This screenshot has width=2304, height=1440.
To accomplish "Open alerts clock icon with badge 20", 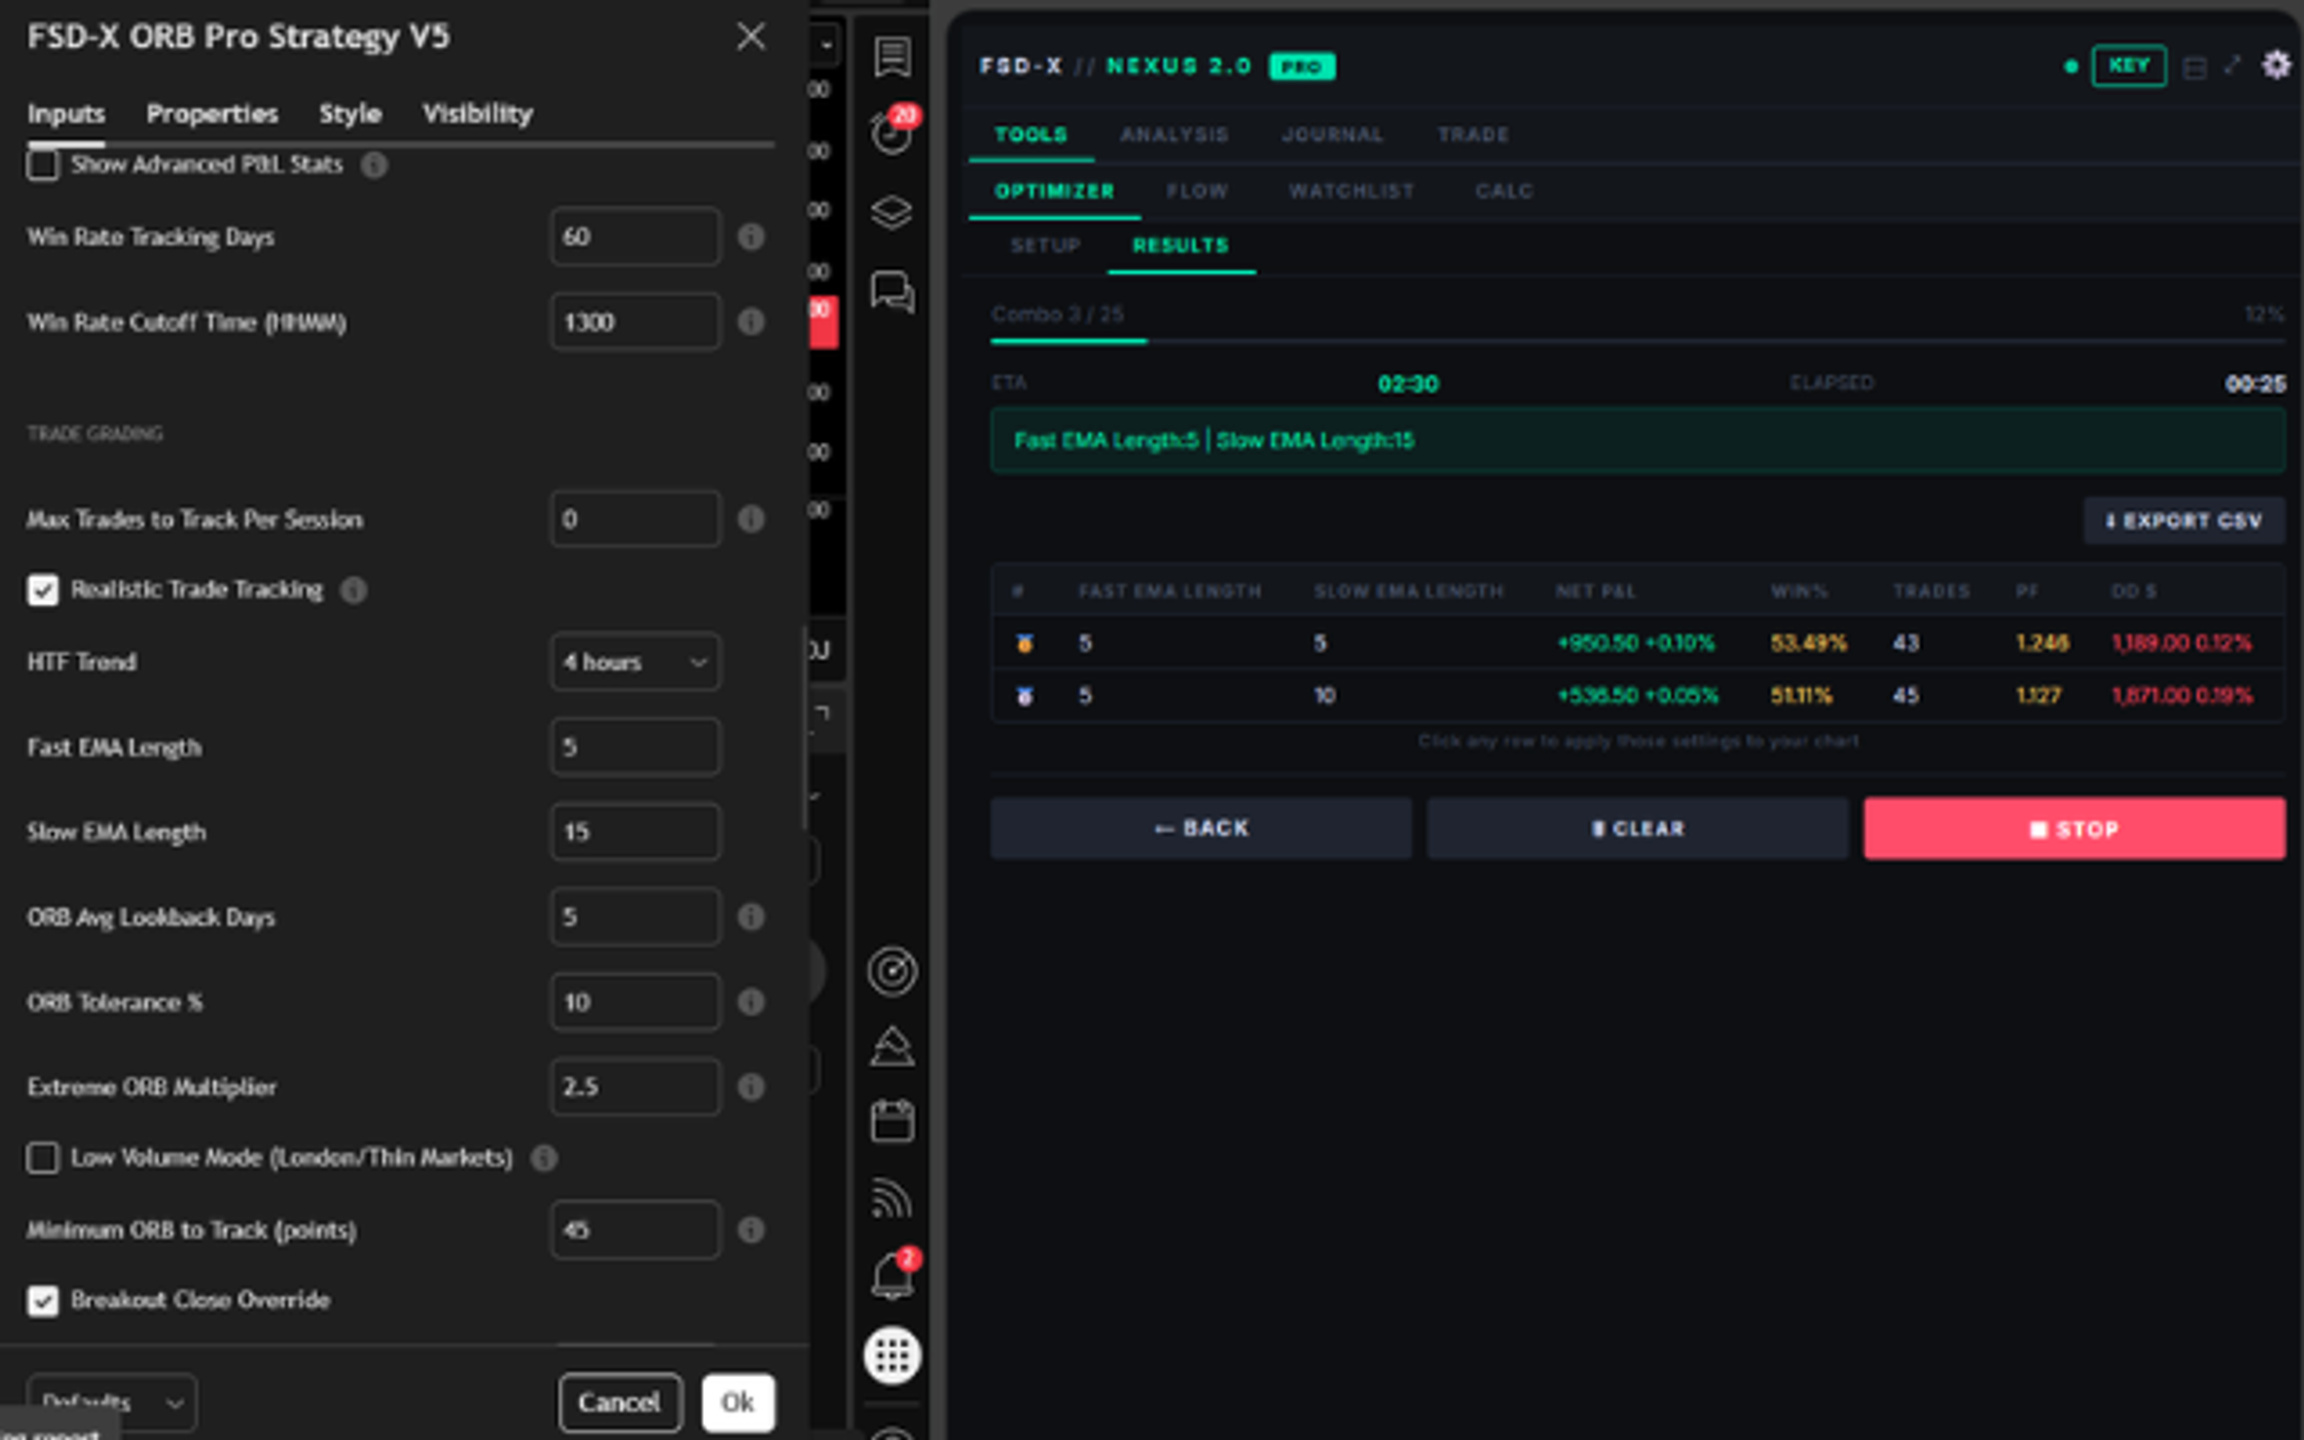I will (892, 132).
